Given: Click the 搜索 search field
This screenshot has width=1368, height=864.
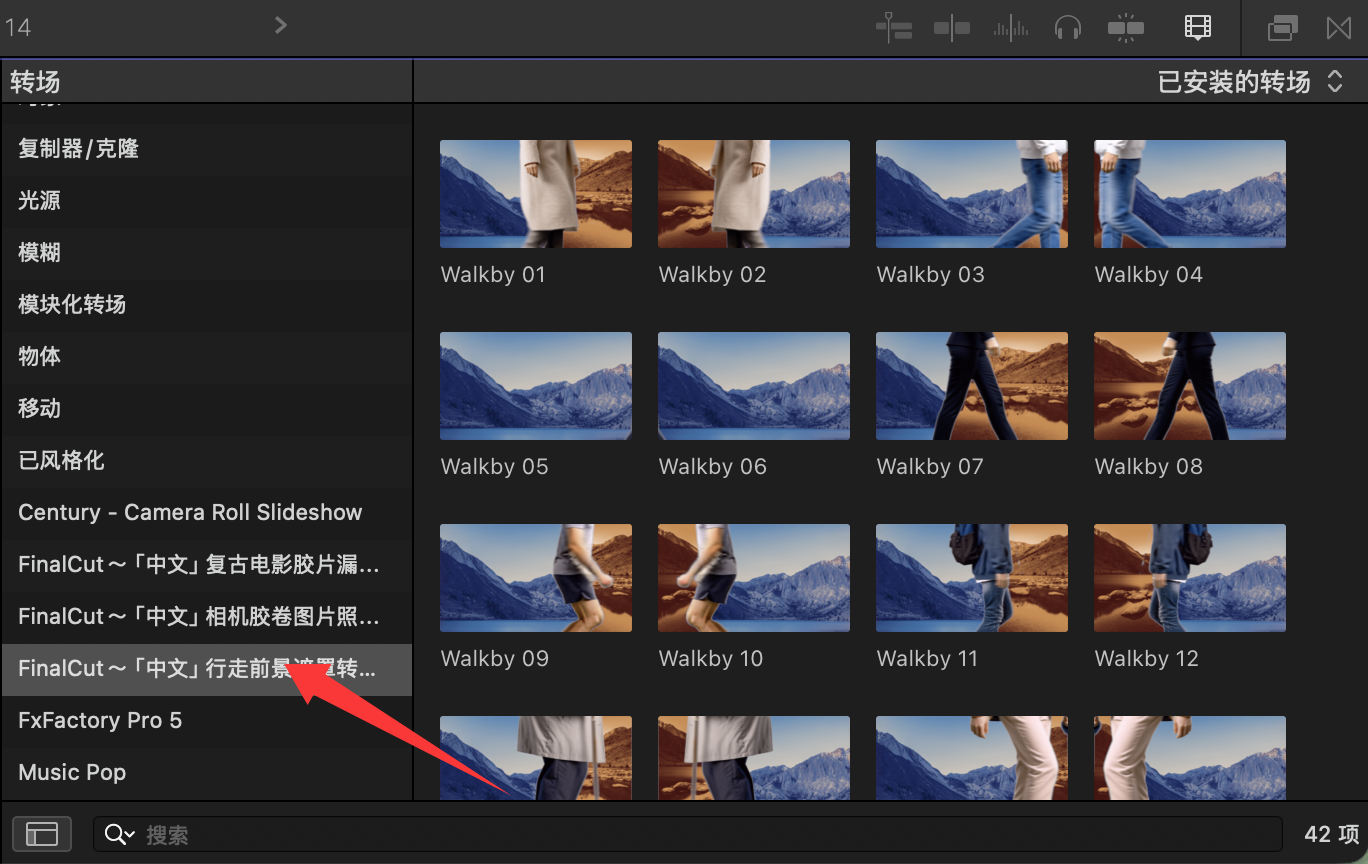Looking at the screenshot, I should tap(700, 834).
